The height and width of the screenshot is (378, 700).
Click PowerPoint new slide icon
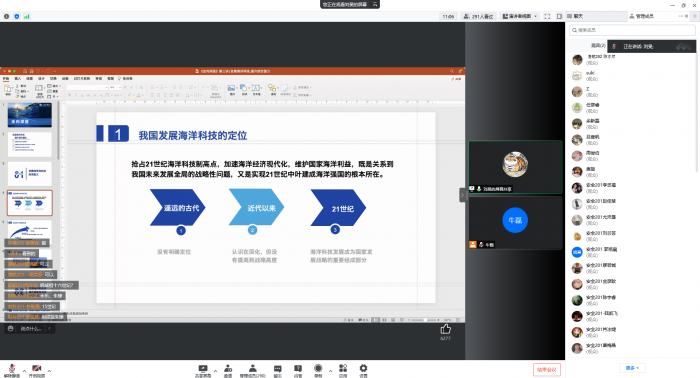39,89
